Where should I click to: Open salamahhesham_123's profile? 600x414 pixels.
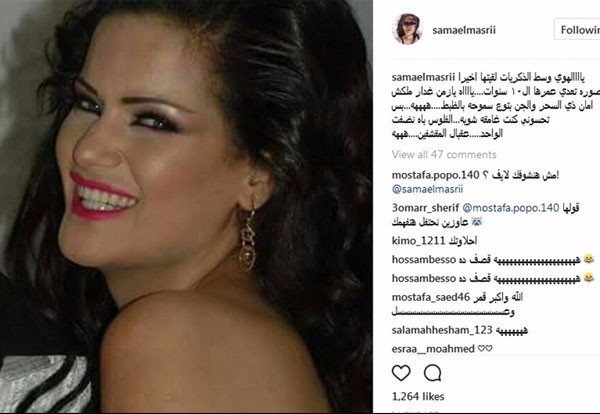(x=442, y=330)
